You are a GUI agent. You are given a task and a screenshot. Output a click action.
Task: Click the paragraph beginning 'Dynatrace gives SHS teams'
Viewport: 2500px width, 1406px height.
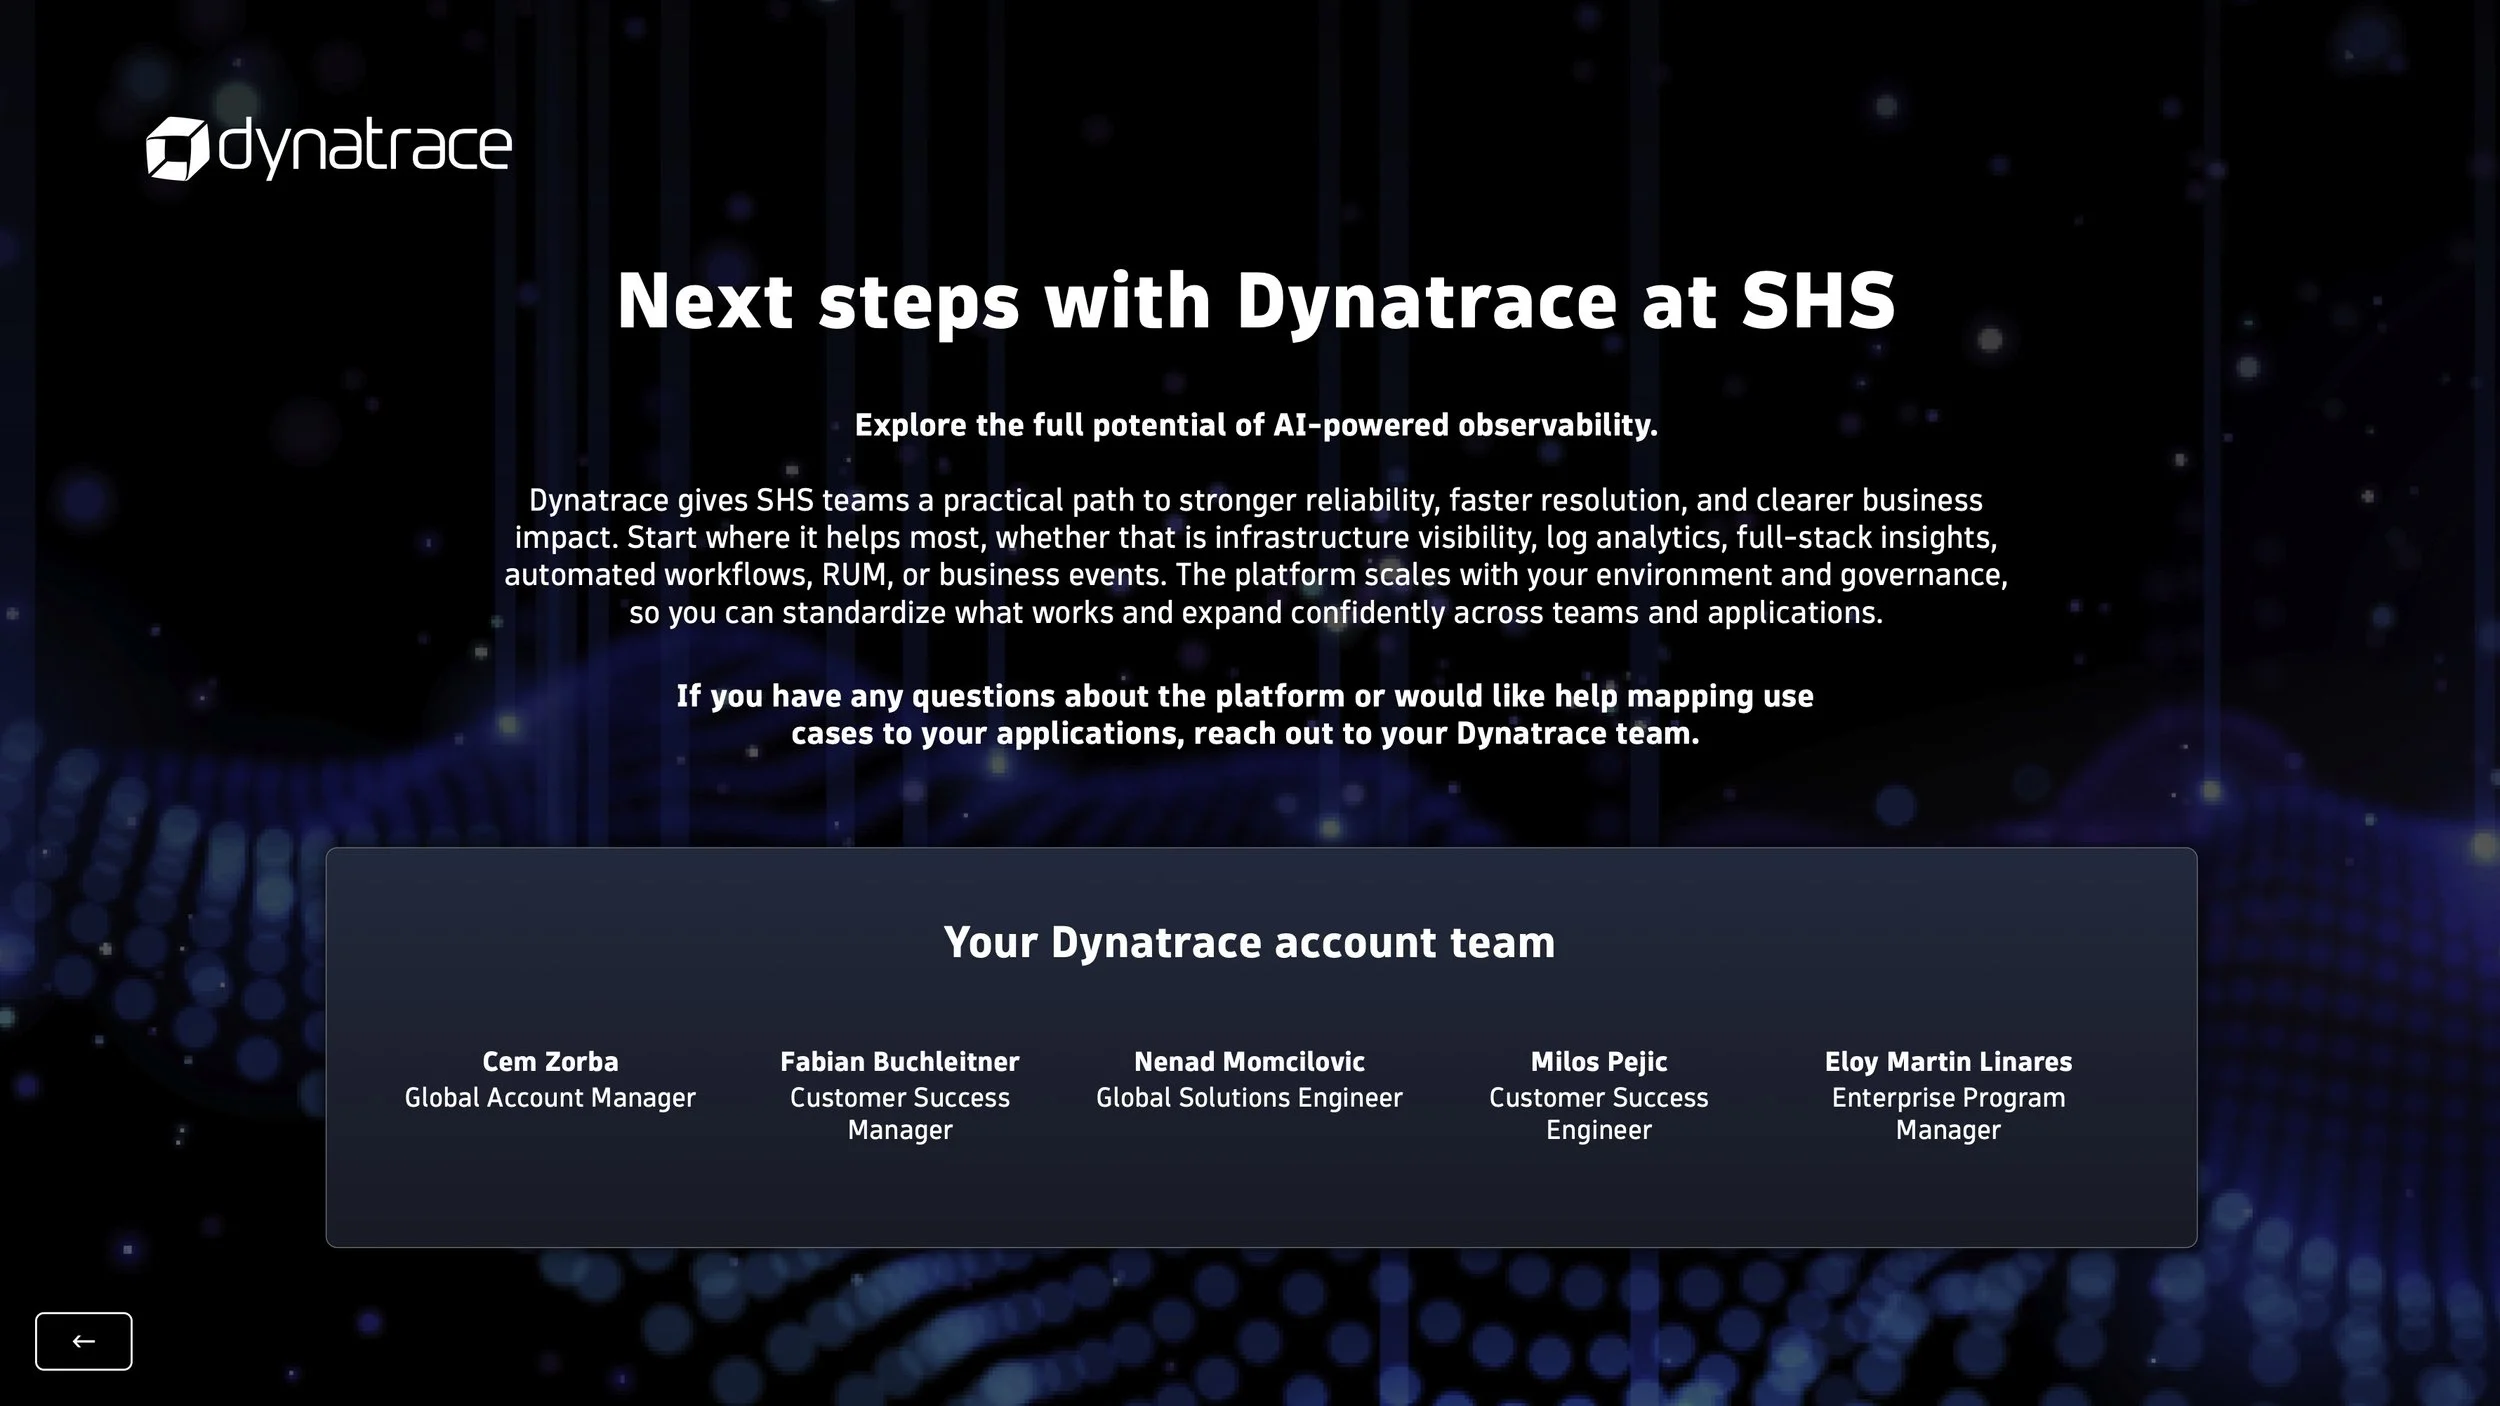click(1256, 556)
